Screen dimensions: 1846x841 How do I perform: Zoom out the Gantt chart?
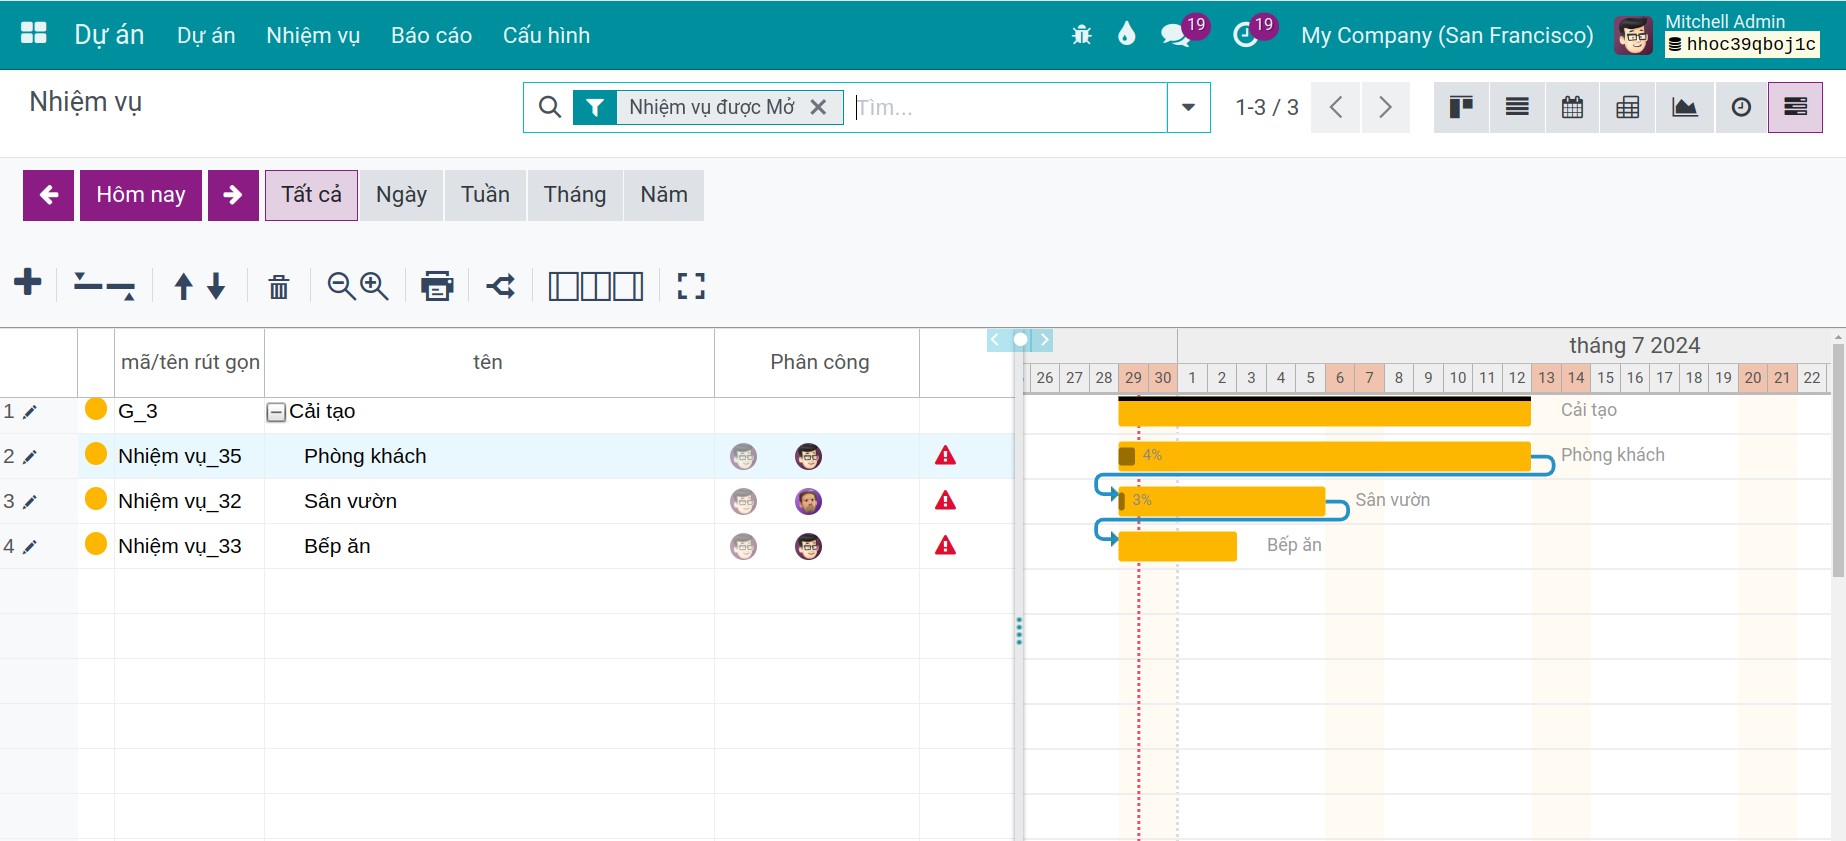pyautogui.click(x=341, y=286)
